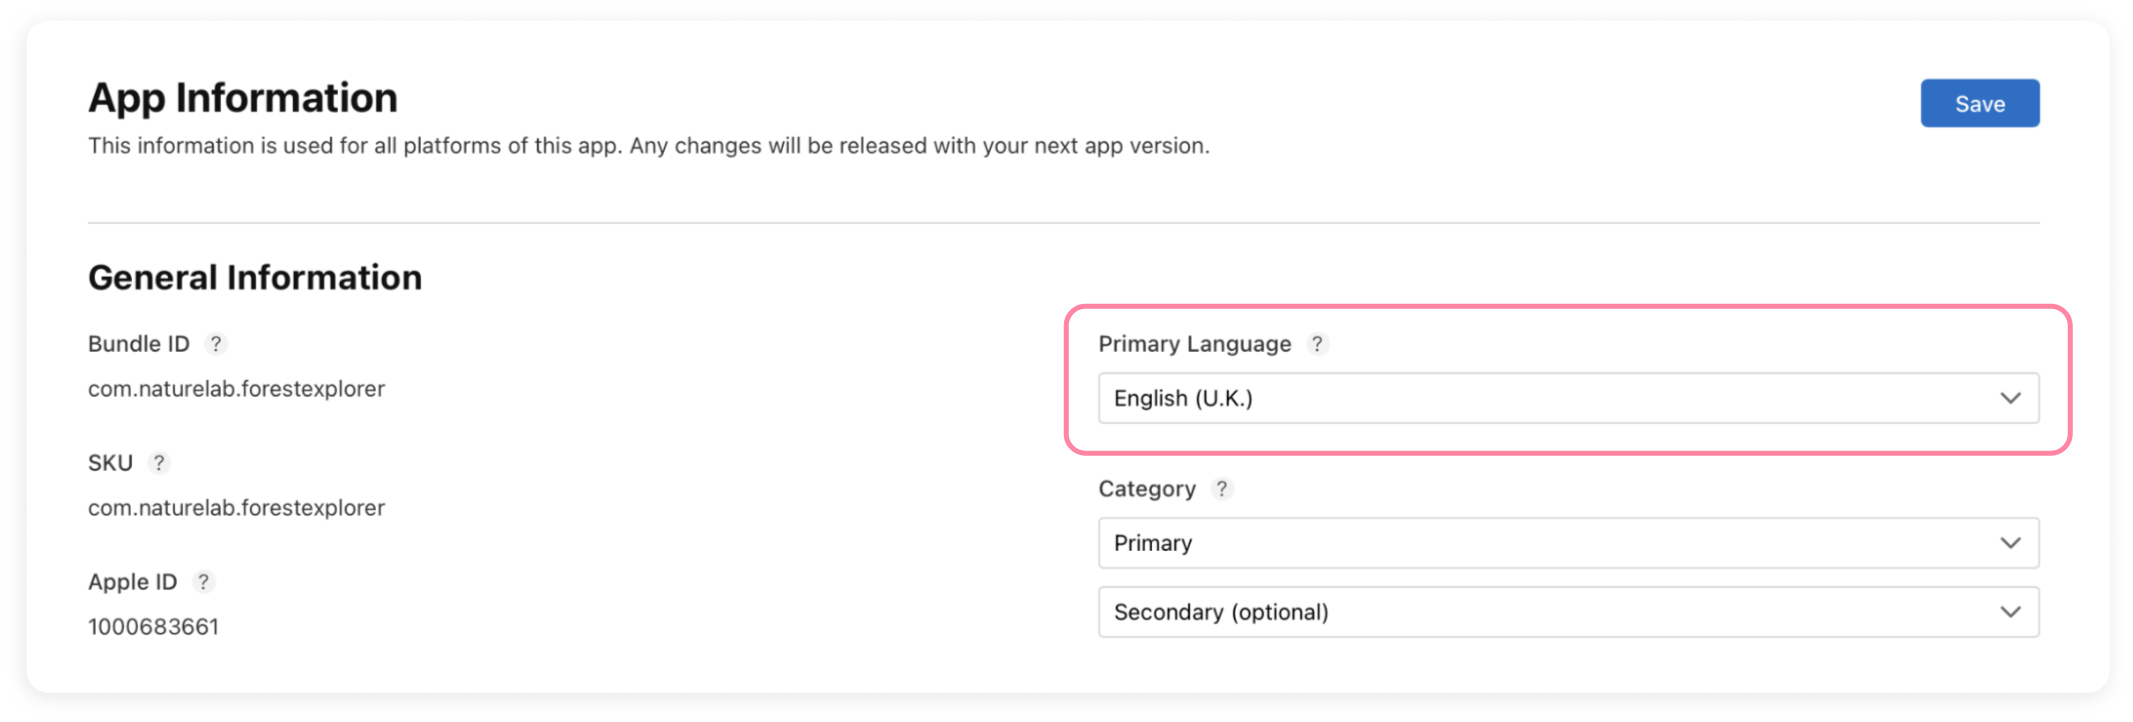
Task: Click the Apple ID help icon
Action: (203, 582)
